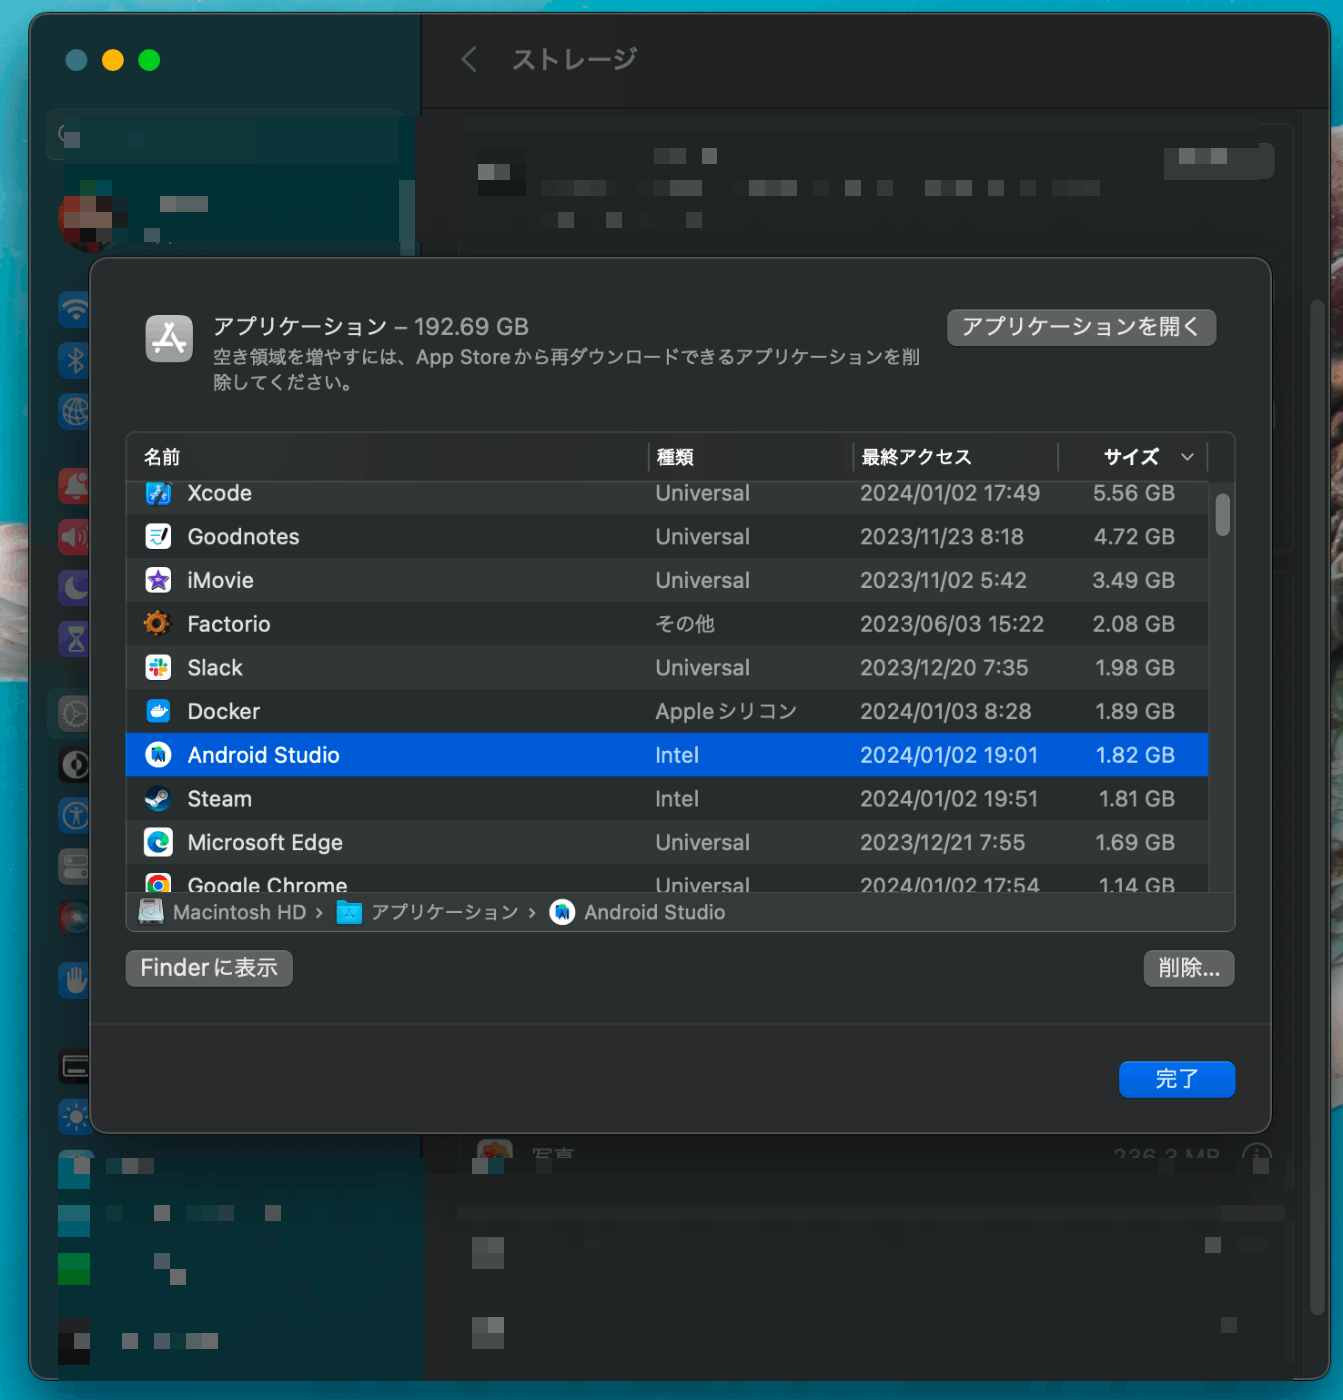Click the 1.82 GB size for Android Studio
This screenshot has width=1343, height=1400.
[x=1135, y=755]
